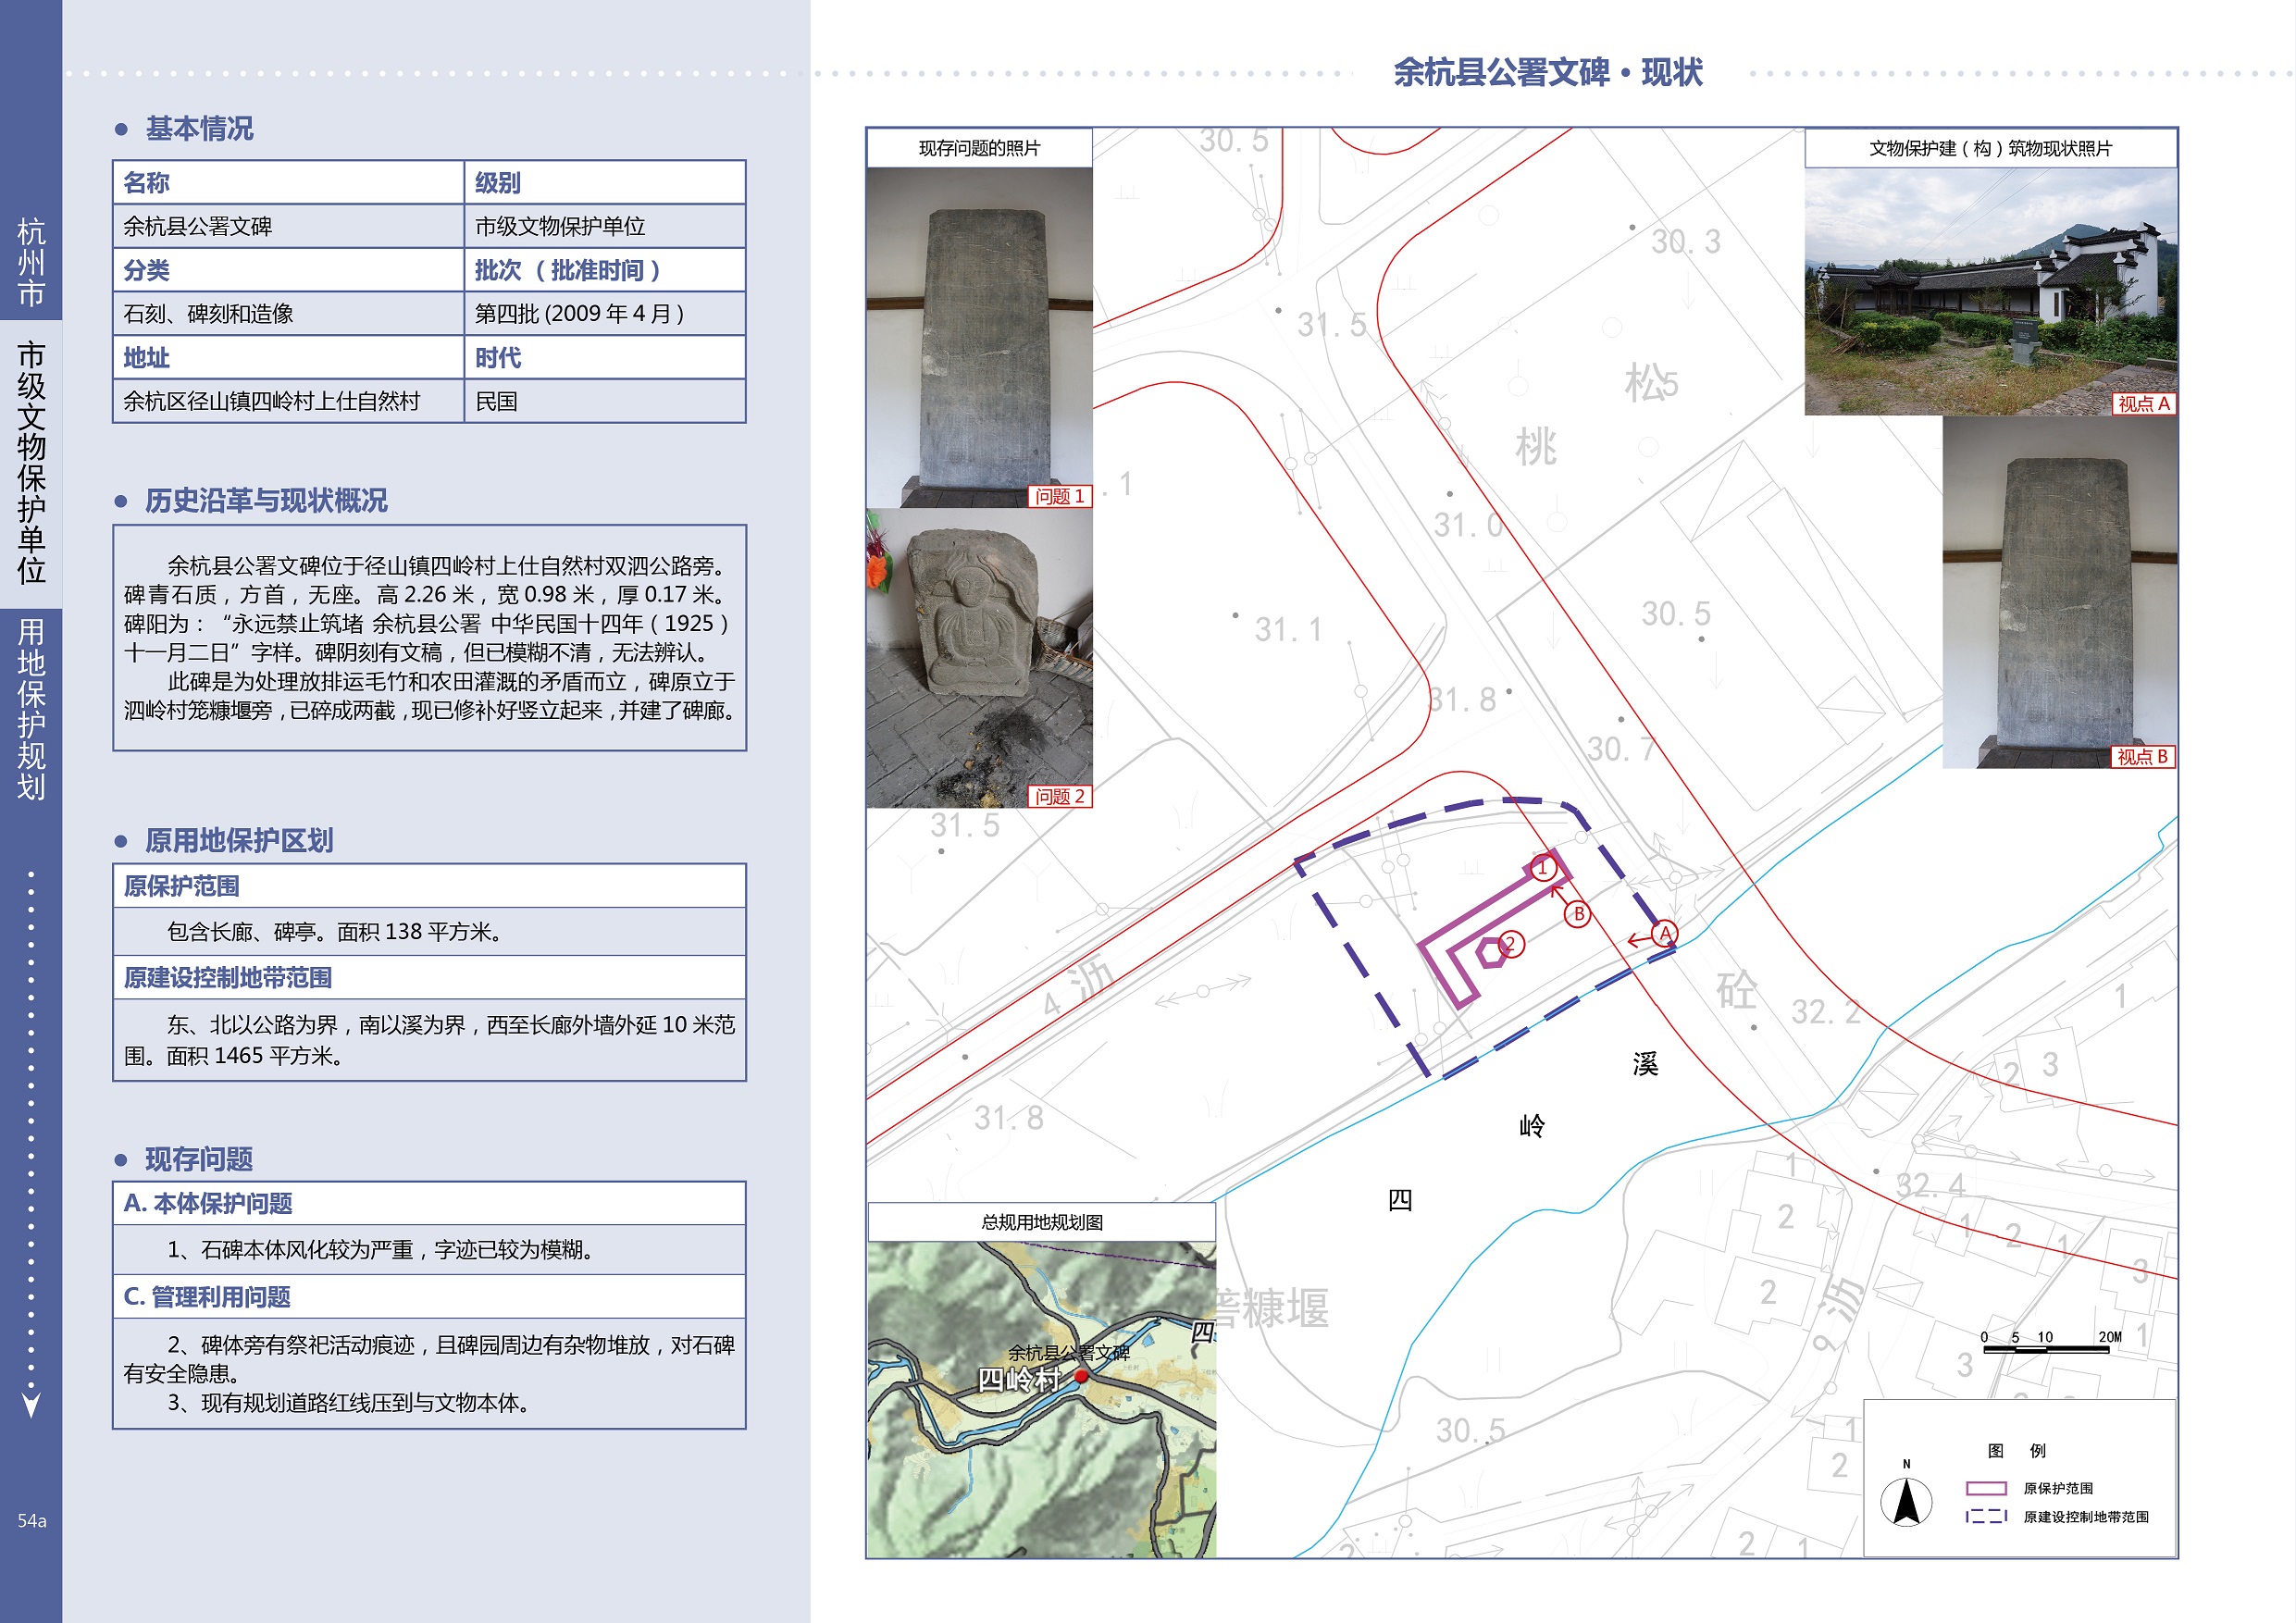Click the magenta 原保护范围 legend swatch
The width and height of the screenshot is (2296, 1623).
(1986, 1488)
